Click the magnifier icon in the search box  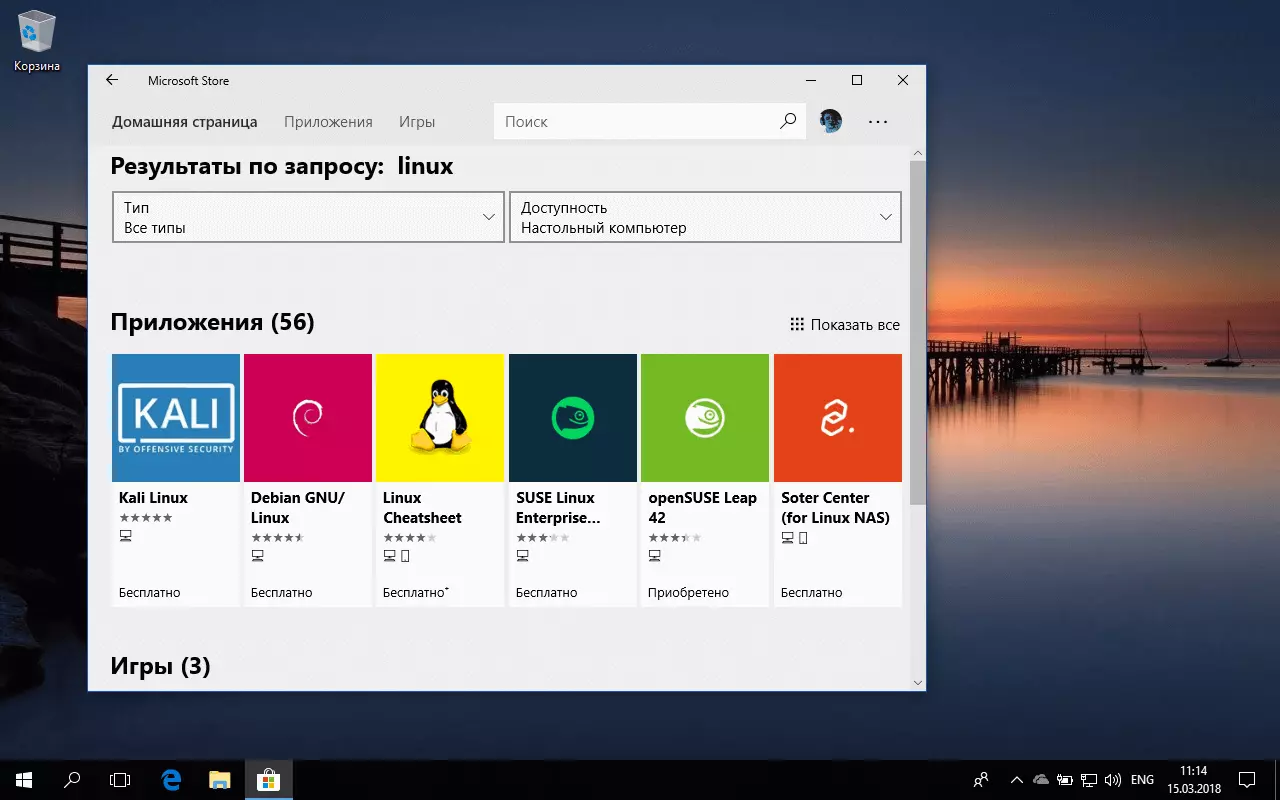pyautogui.click(x=788, y=121)
